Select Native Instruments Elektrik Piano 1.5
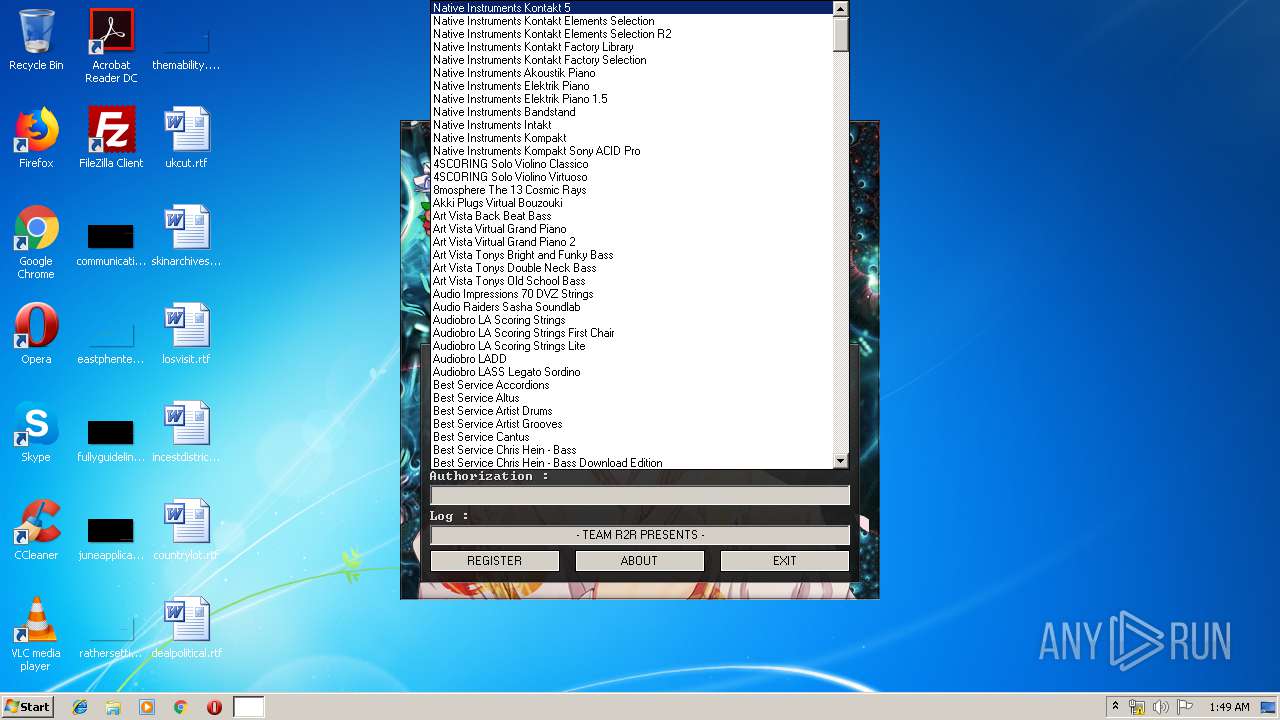1280x720 pixels. point(631,99)
